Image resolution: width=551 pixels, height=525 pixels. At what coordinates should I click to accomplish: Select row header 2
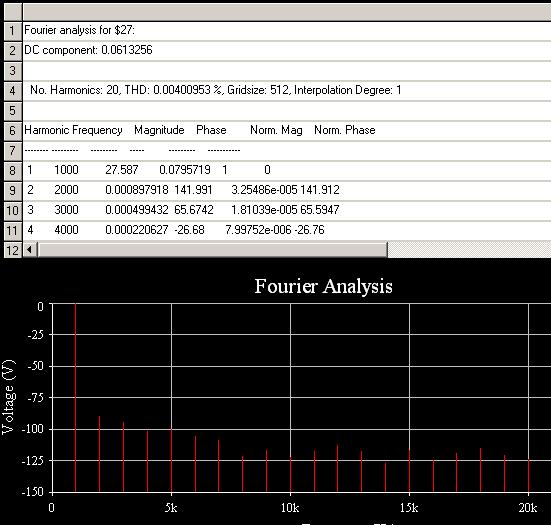coord(13,51)
